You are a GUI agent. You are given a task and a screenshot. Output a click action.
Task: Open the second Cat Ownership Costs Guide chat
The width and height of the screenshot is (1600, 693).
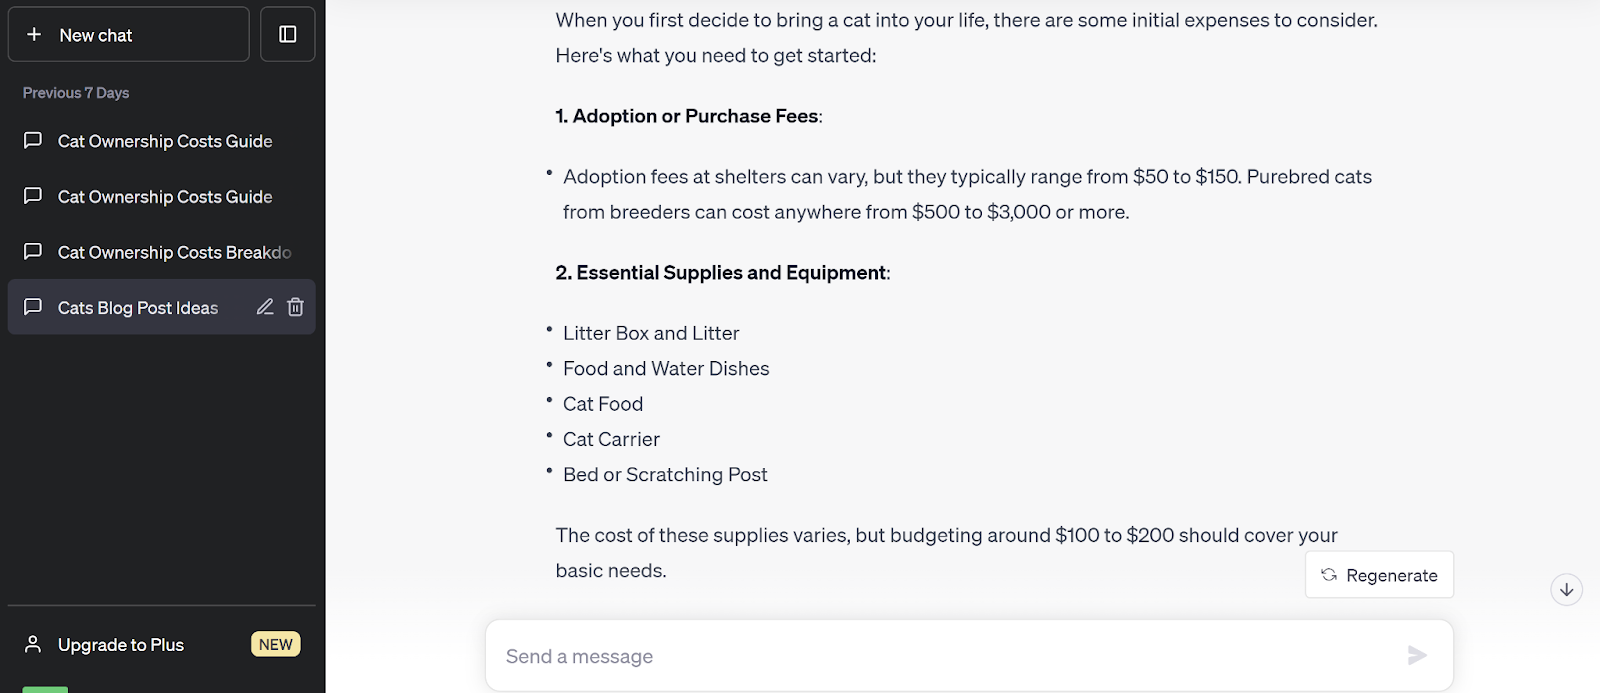165,197
